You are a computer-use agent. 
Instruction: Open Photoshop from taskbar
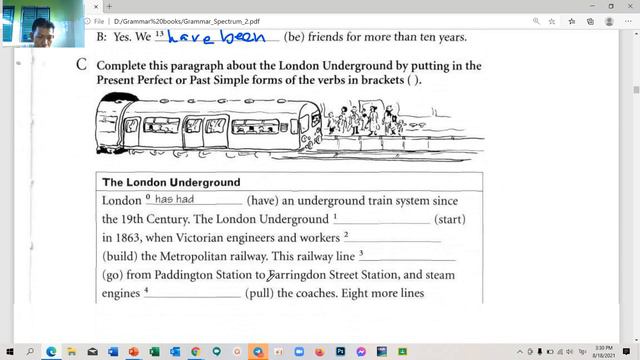point(340,351)
